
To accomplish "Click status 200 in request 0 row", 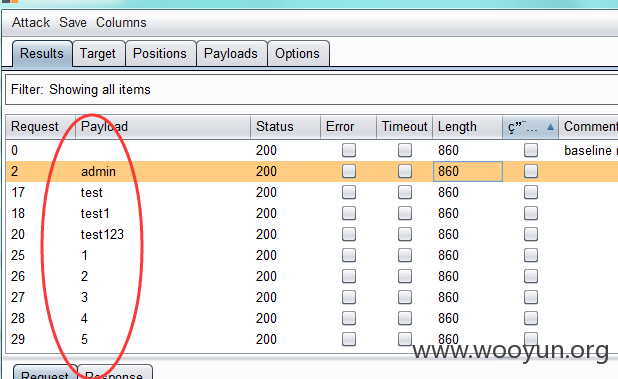I will [x=285, y=150].
